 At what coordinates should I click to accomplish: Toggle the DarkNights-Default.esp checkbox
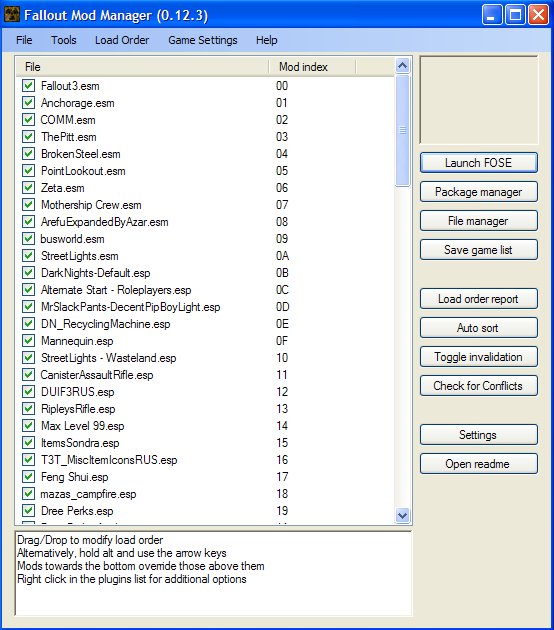pos(28,273)
